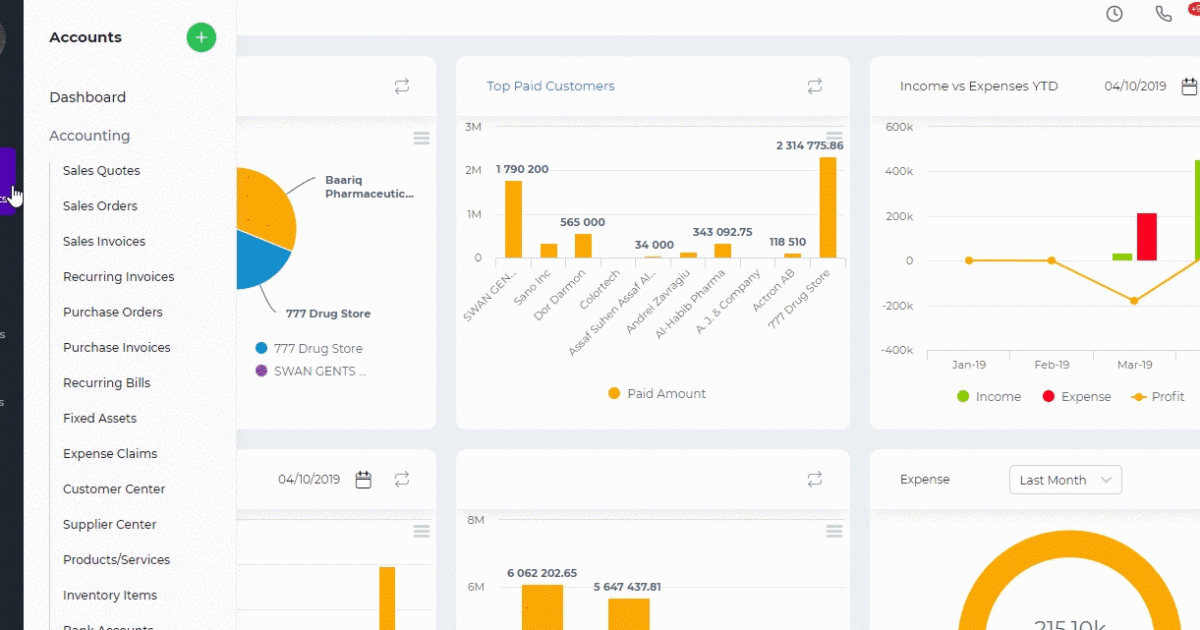Open Customer Center
This screenshot has height=630, width=1200.
114,489
